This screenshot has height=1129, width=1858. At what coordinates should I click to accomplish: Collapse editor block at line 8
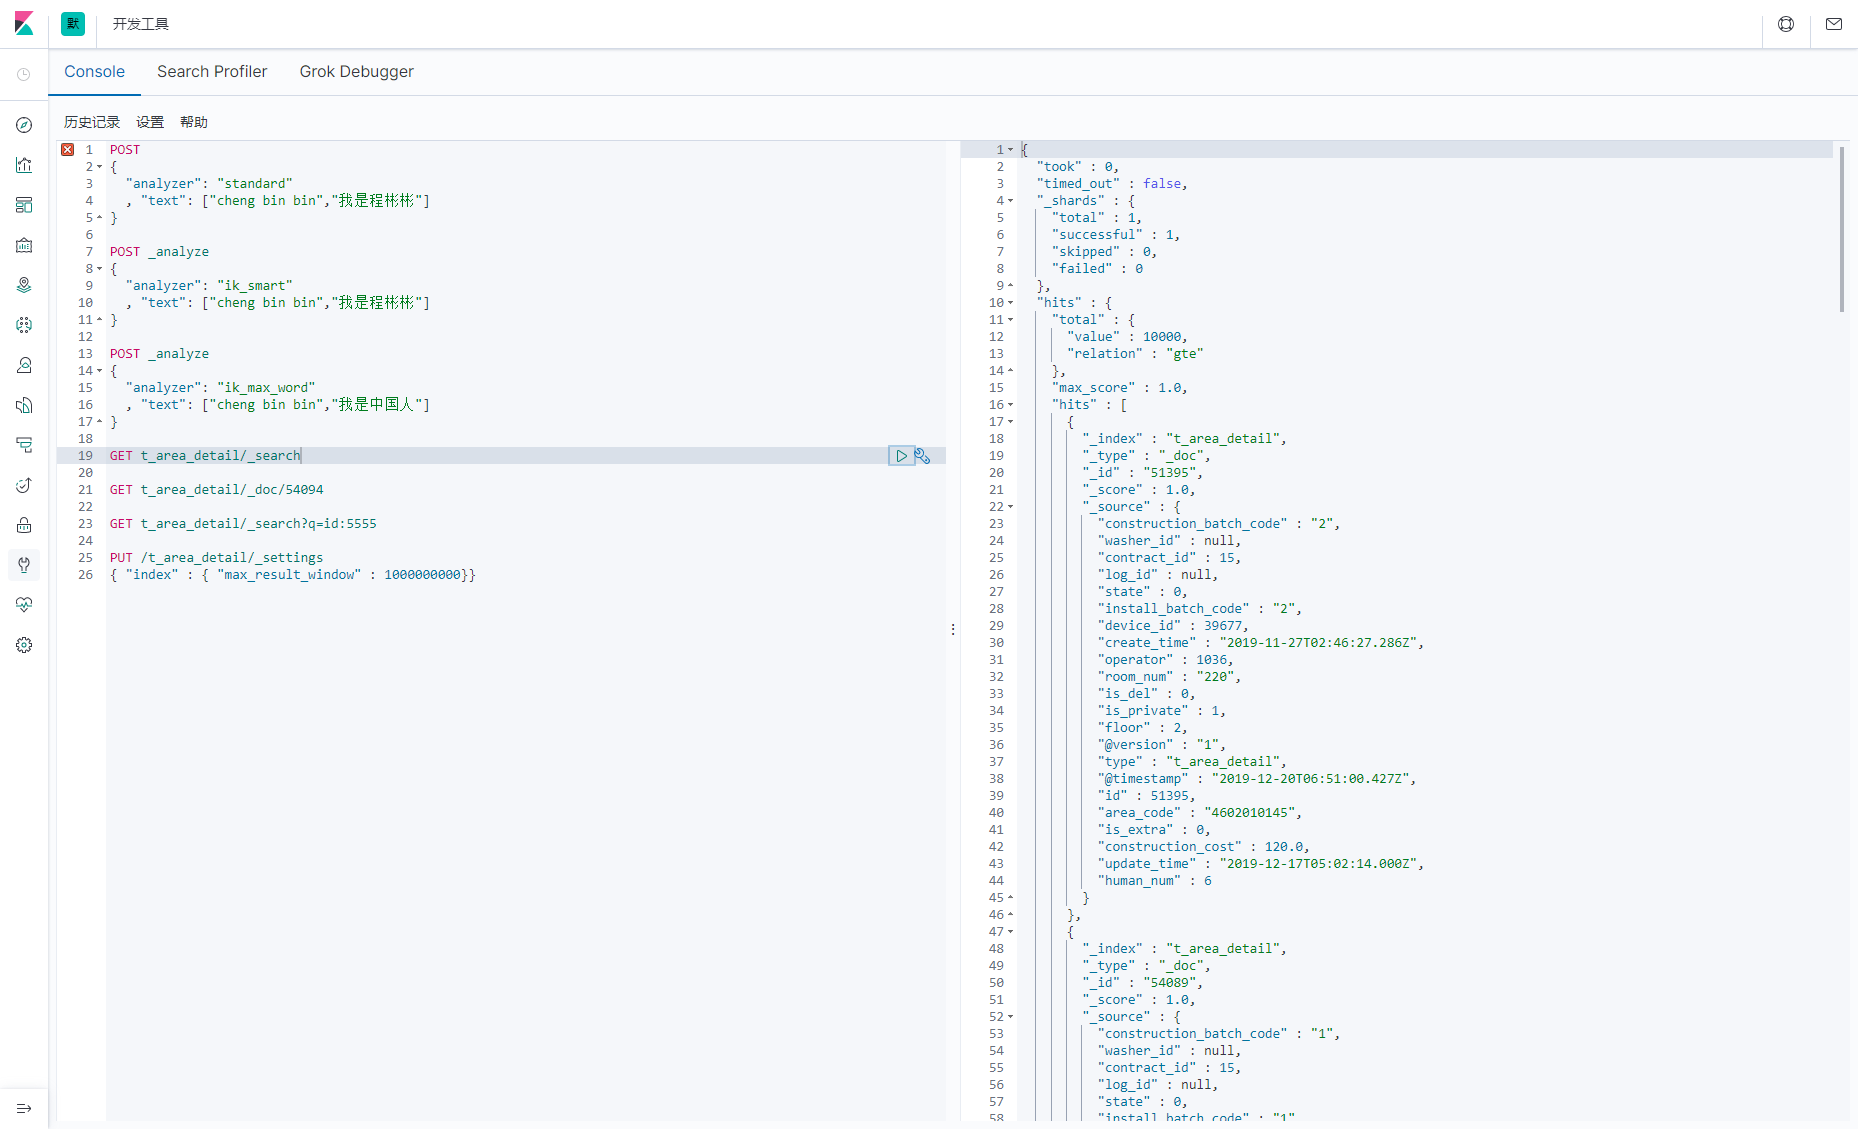tap(100, 269)
